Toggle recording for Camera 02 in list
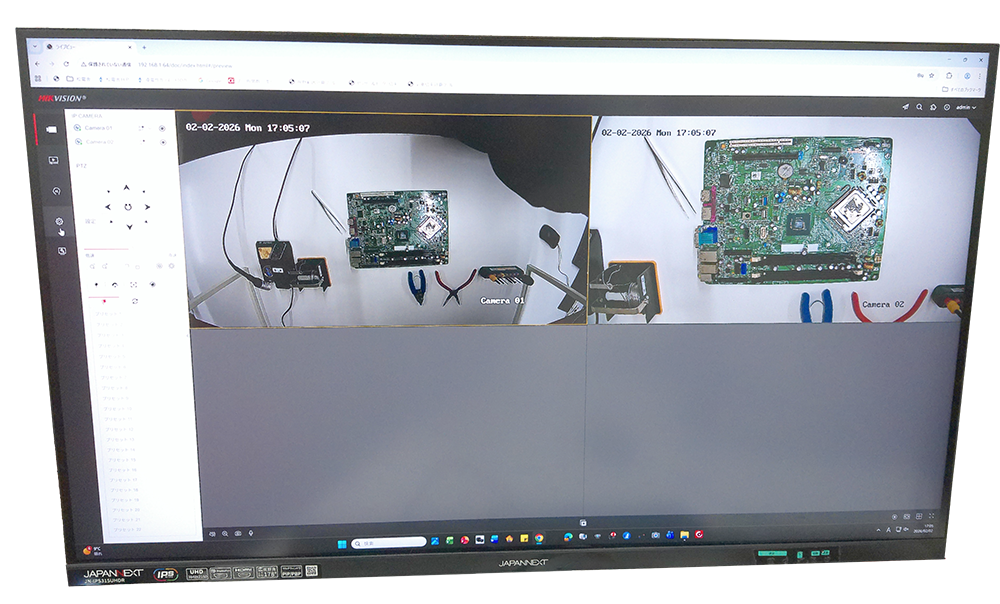The image size is (1000, 604). tap(163, 143)
